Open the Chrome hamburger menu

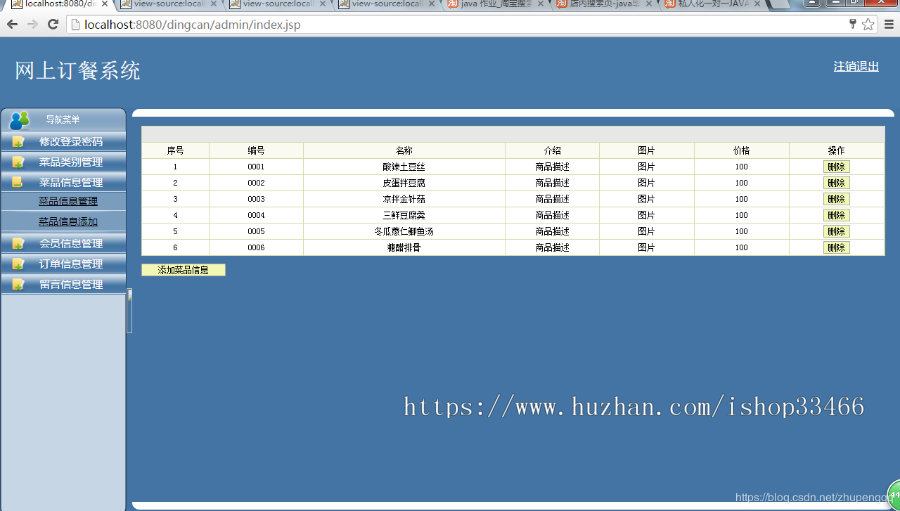(889, 24)
